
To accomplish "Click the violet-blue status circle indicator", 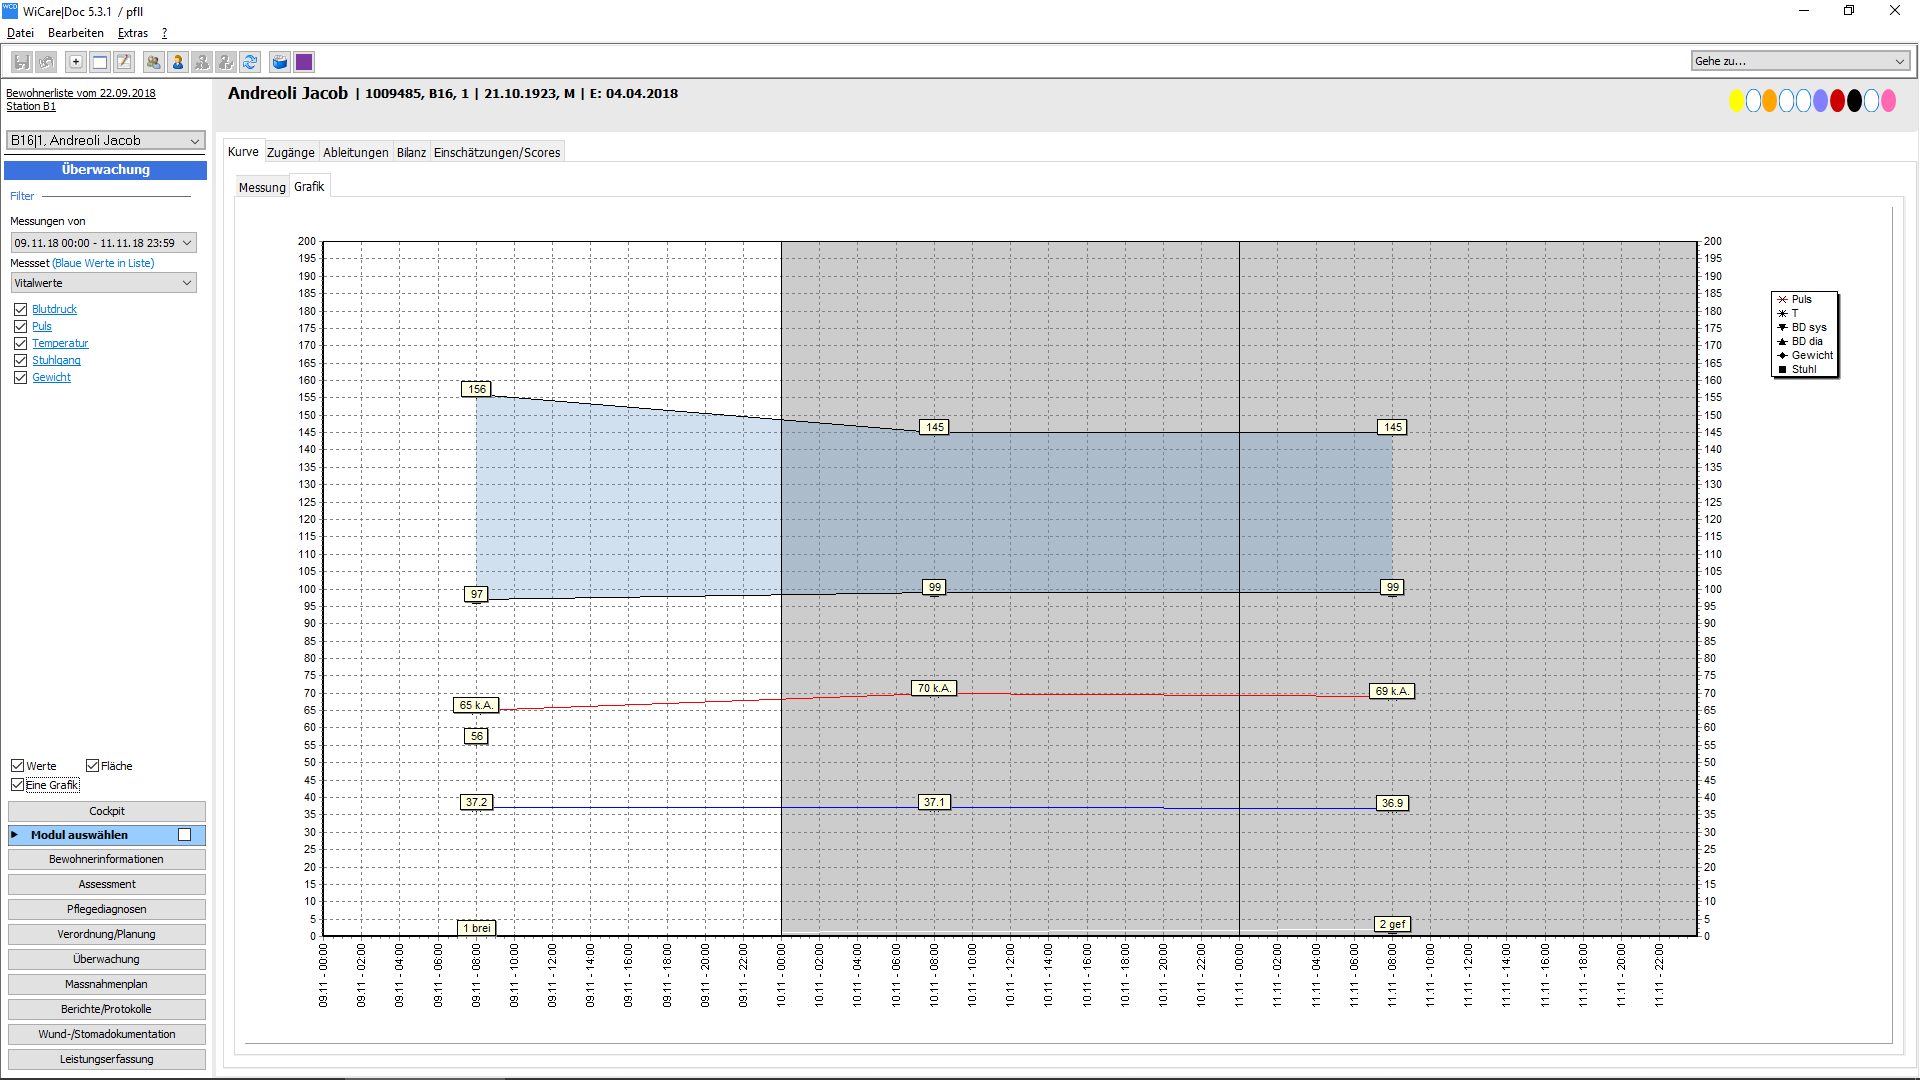I will pyautogui.click(x=1821, y=101).
